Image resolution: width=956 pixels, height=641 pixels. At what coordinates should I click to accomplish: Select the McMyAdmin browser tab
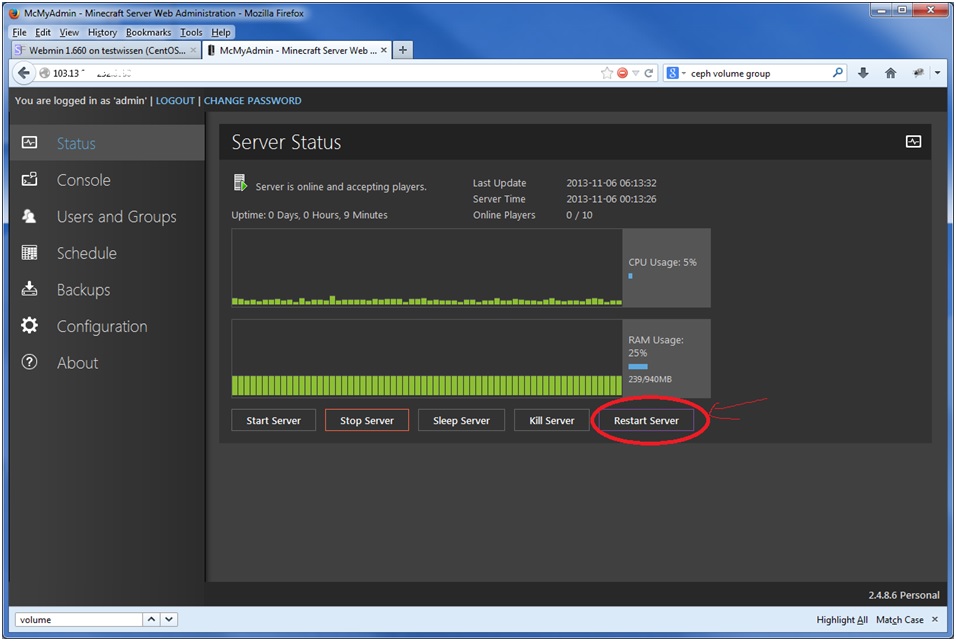point(298,50)
